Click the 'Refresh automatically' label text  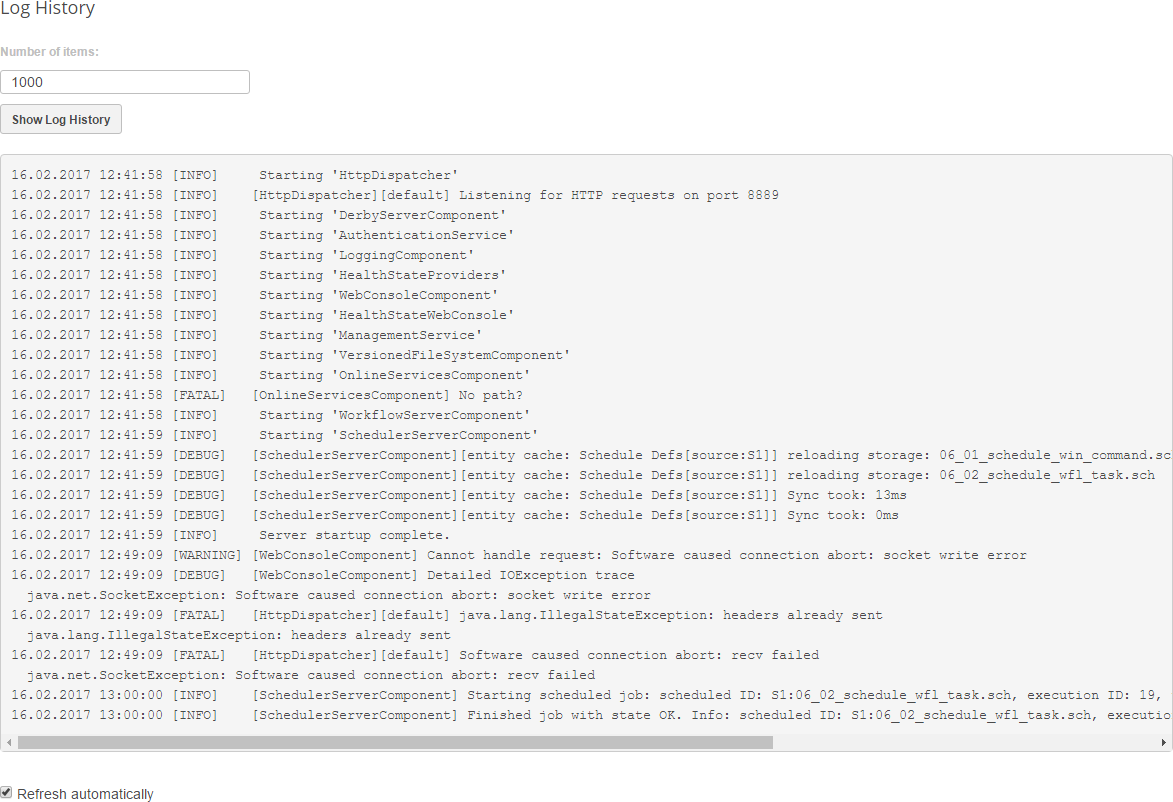click(85, 794)
